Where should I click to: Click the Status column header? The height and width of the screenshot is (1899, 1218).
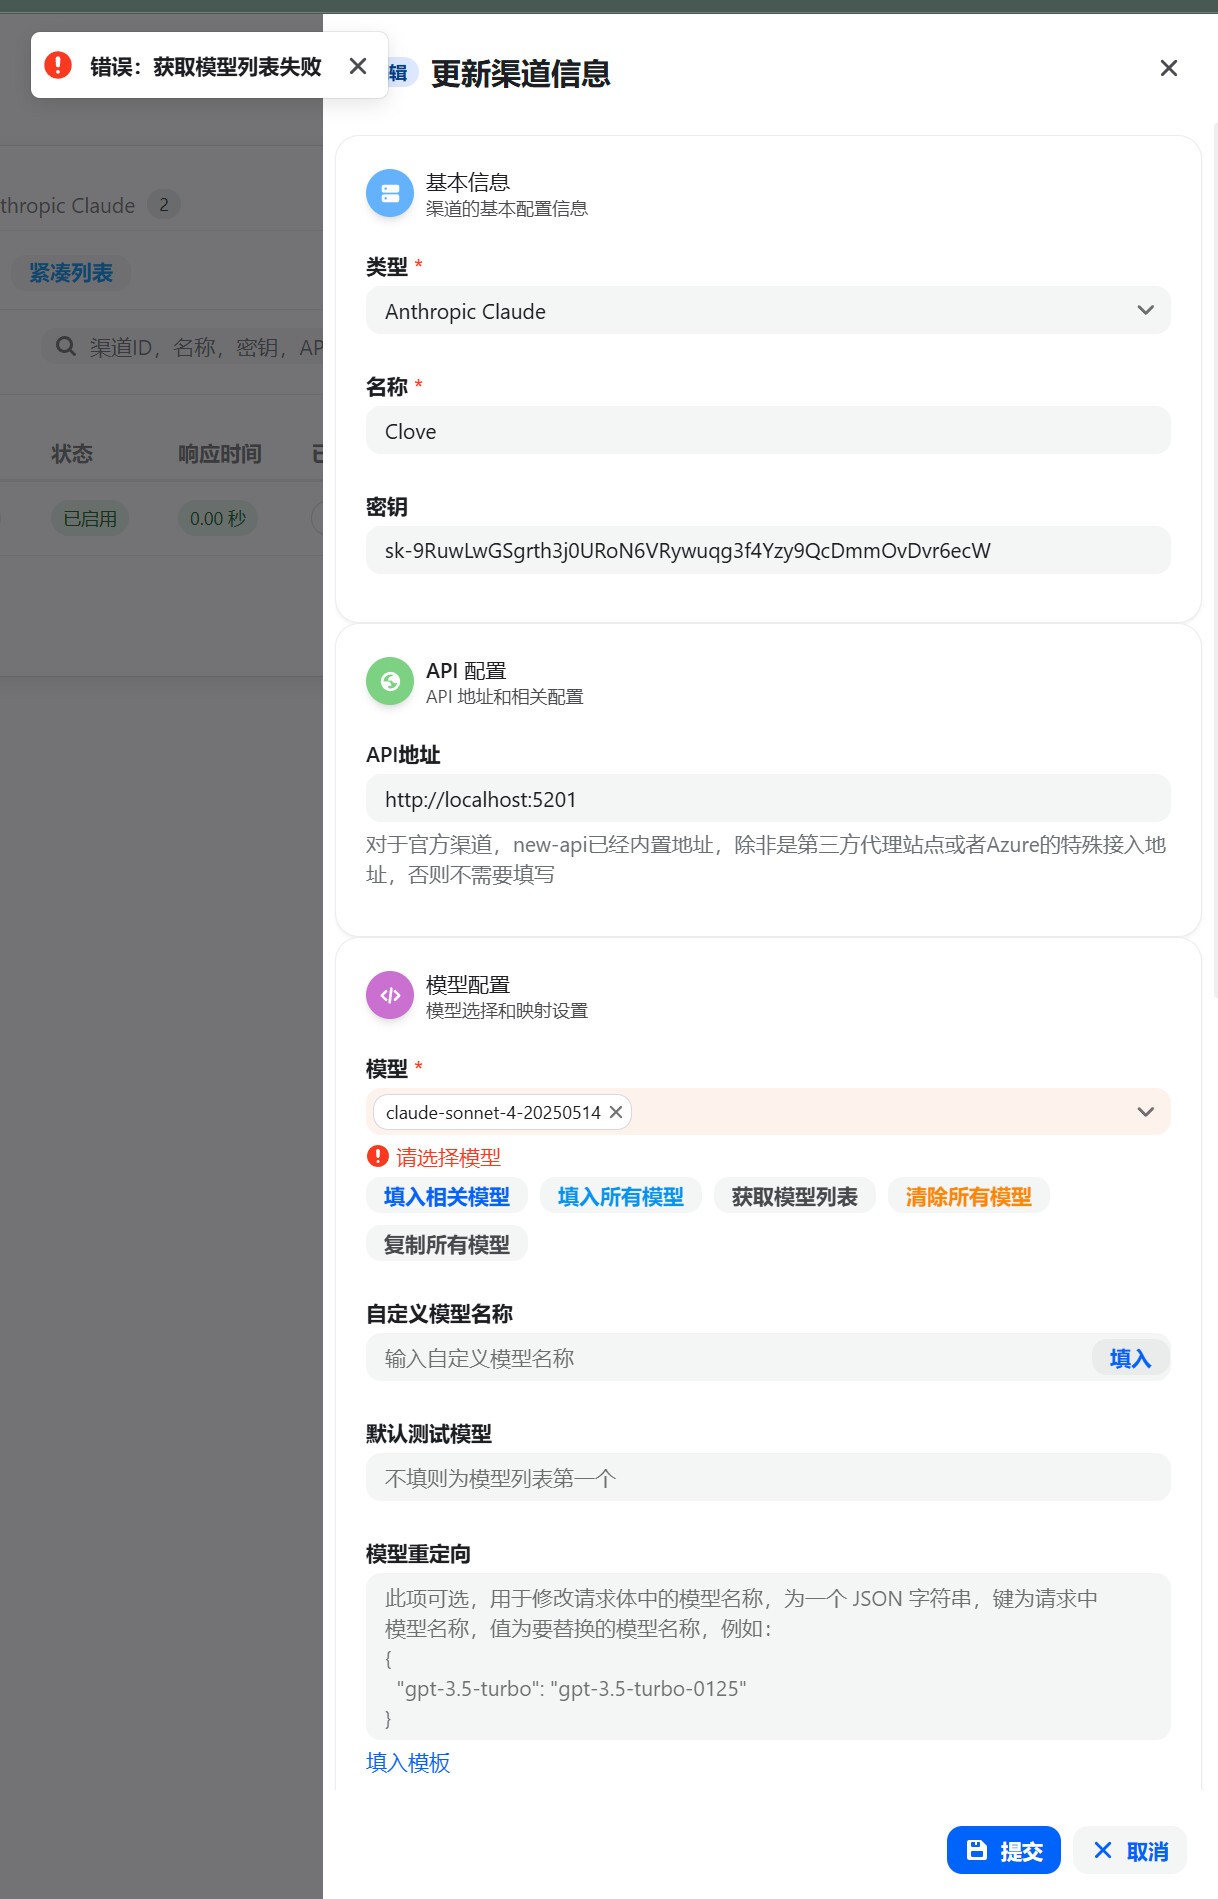(x=72, y=454)
